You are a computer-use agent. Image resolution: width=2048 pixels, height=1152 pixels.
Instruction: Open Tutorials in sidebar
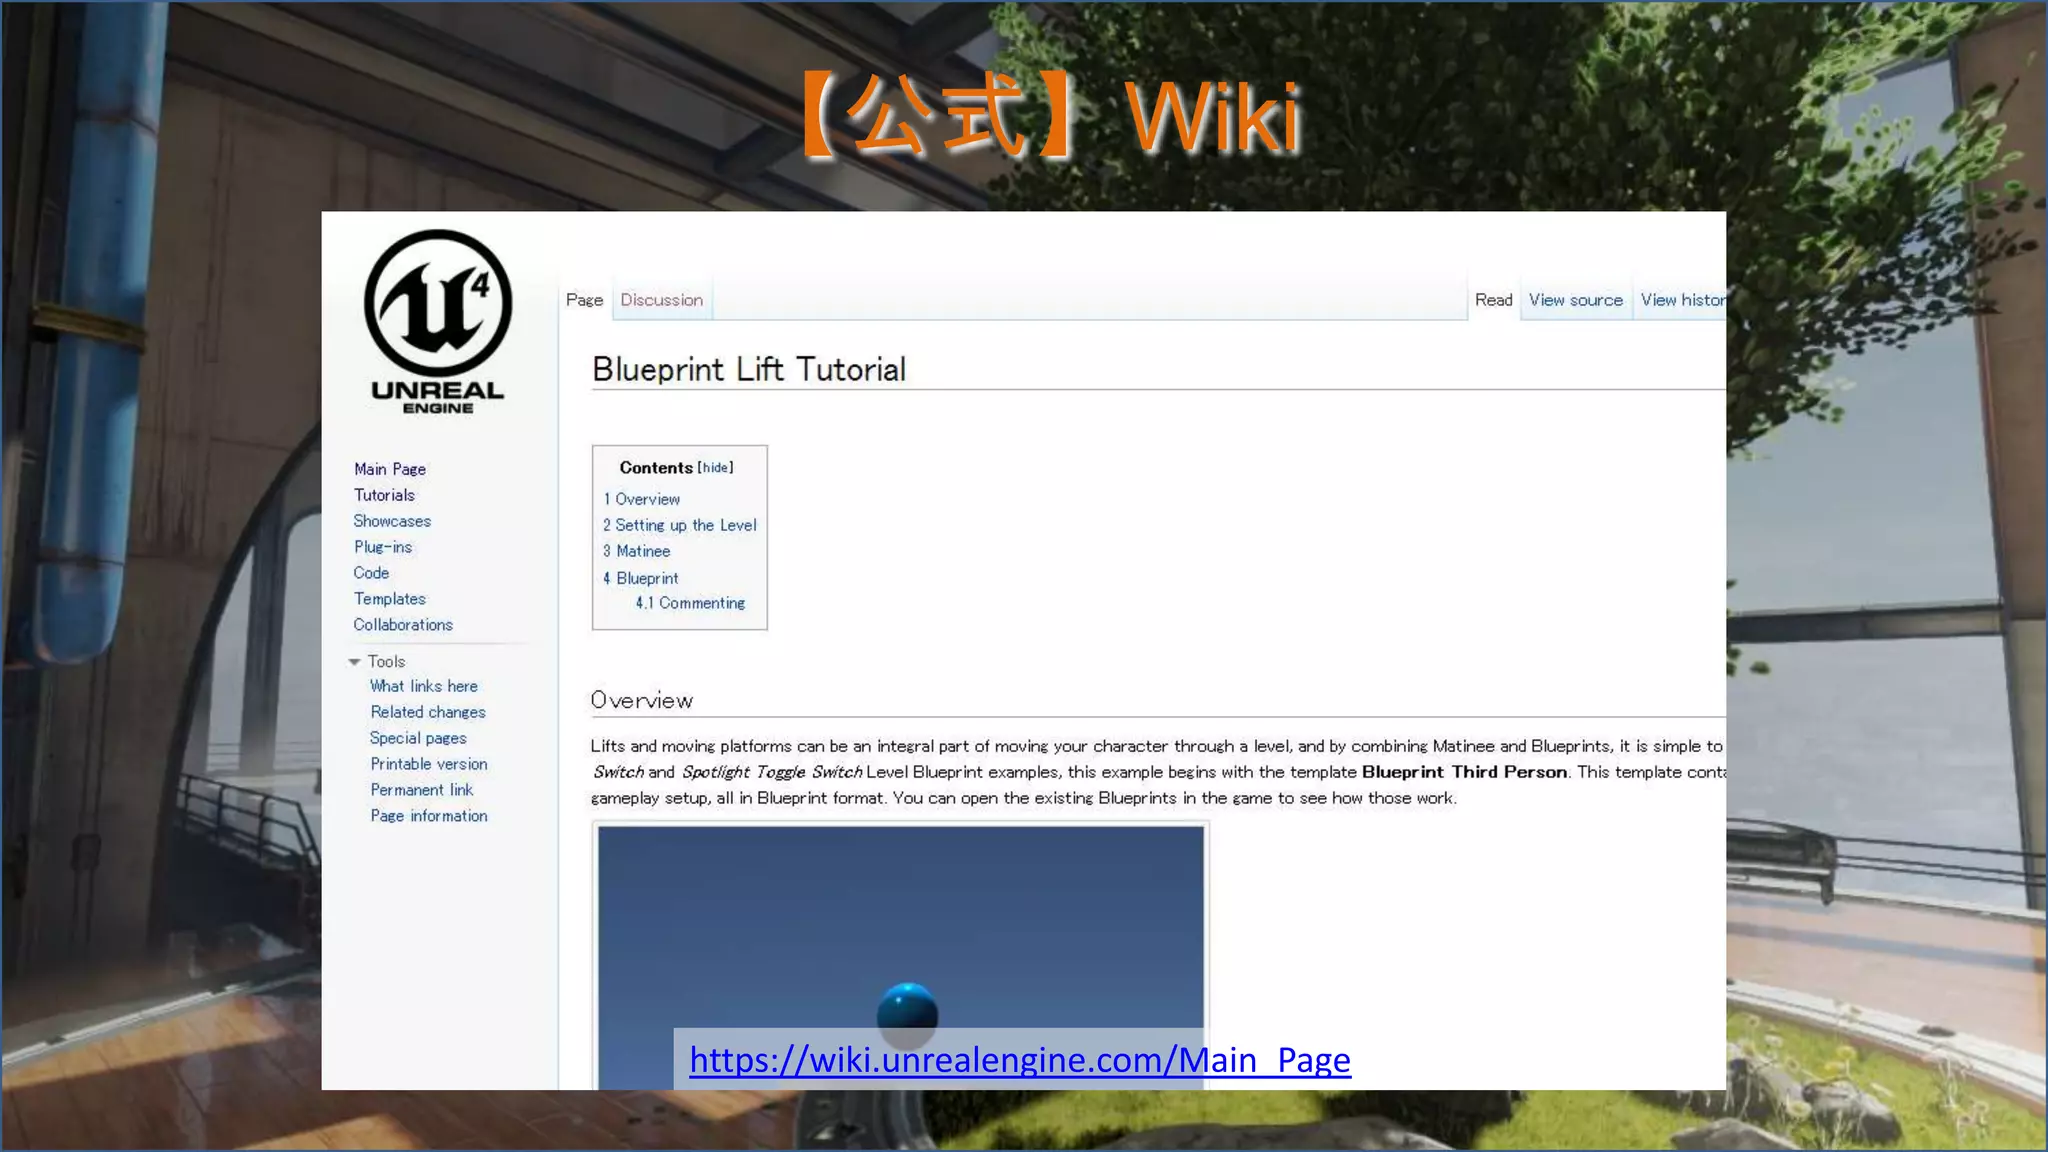[x=384, y=495]
